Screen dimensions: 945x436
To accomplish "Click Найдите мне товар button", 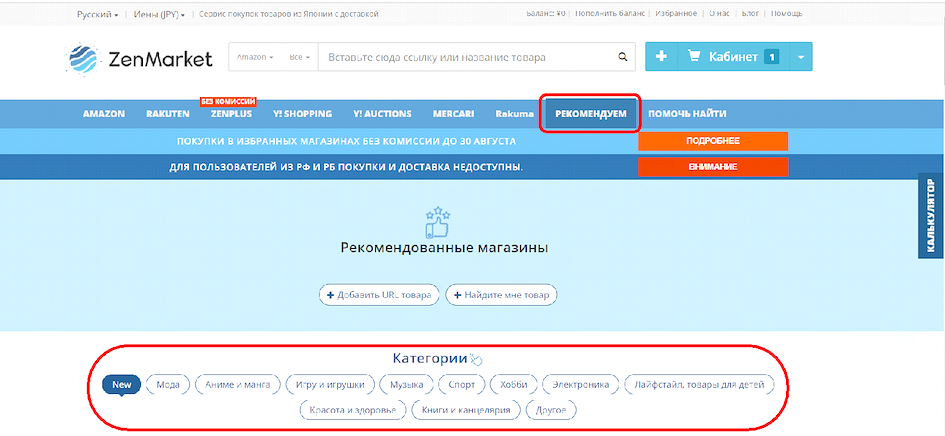I will [x=501, y=295].
